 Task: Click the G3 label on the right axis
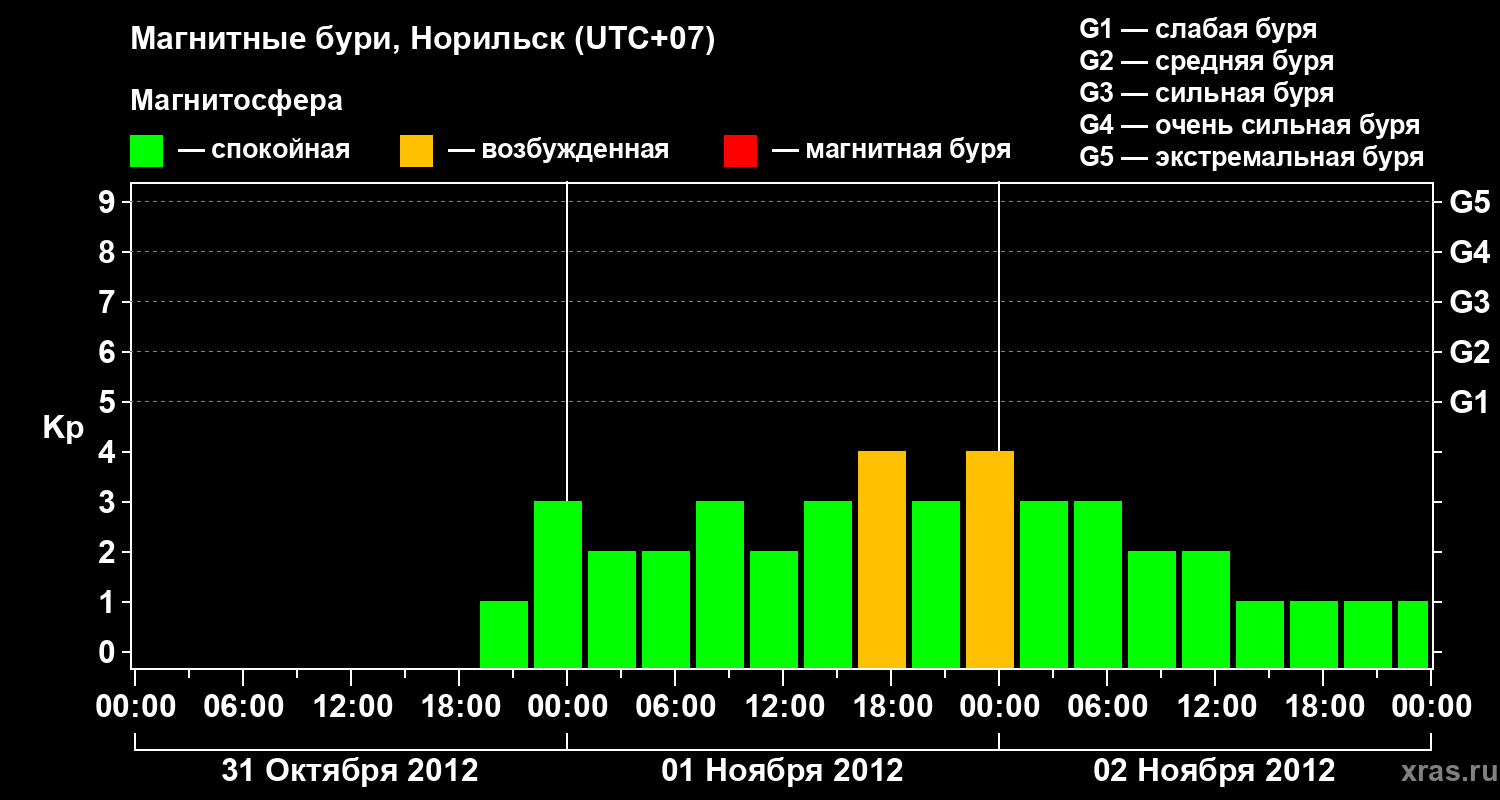1469,303
